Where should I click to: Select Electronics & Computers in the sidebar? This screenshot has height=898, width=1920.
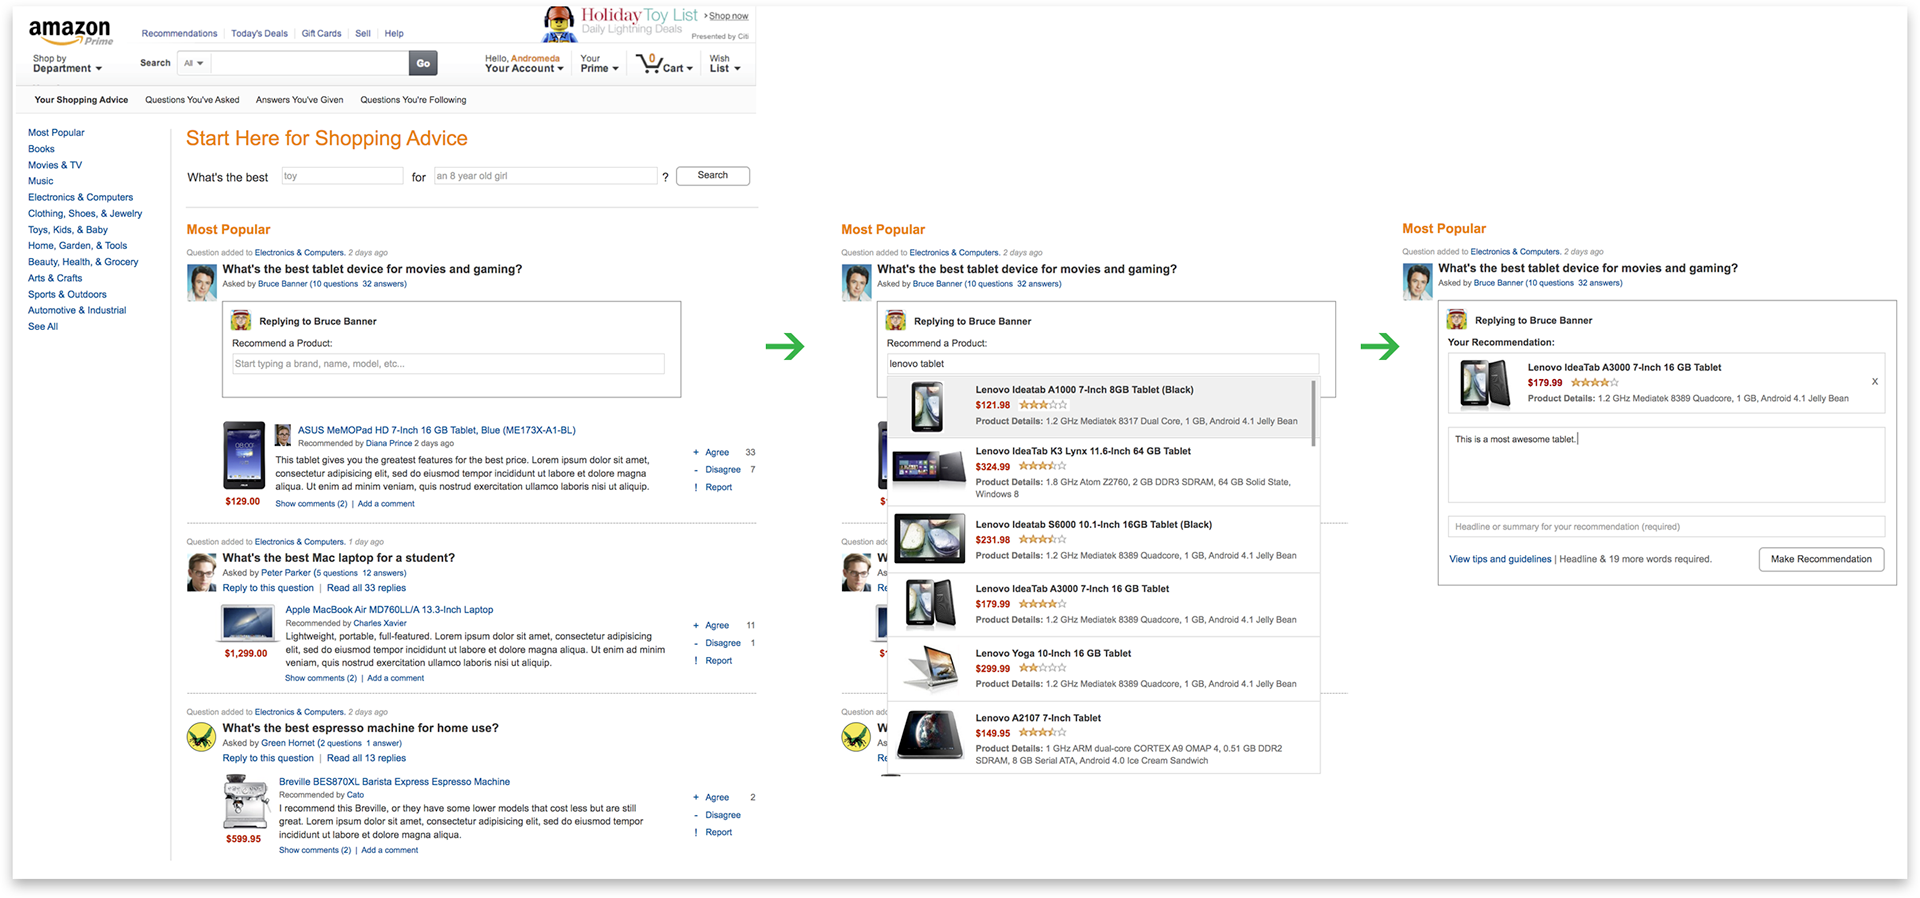tap(80, 198)
